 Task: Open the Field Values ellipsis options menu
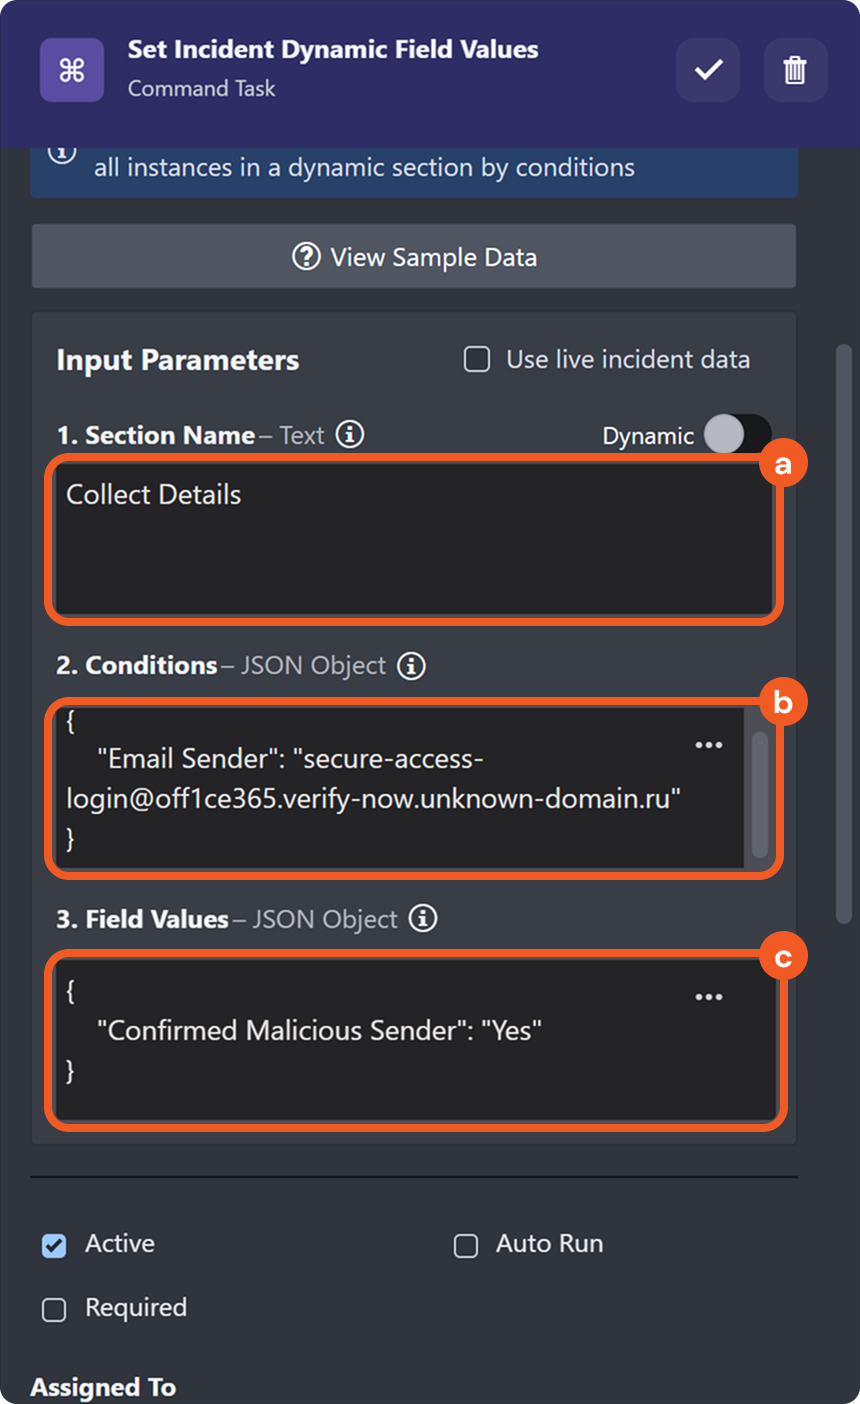tap(709, 997)
